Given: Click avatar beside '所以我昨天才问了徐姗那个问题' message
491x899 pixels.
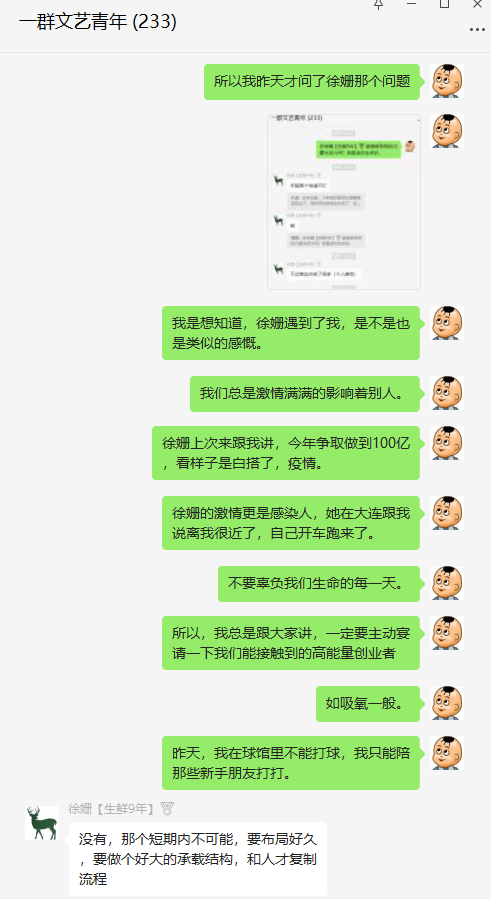Looking at the screenshot, I should tap(447, 81).
